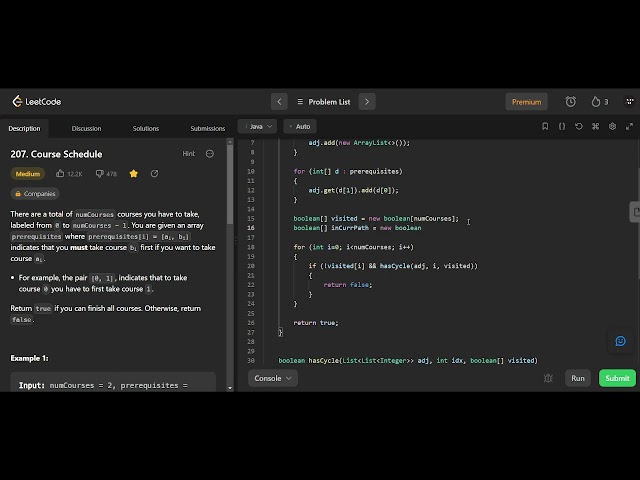Click the streak flame icon
Screen dimensions: 640x480
[596, 102]
